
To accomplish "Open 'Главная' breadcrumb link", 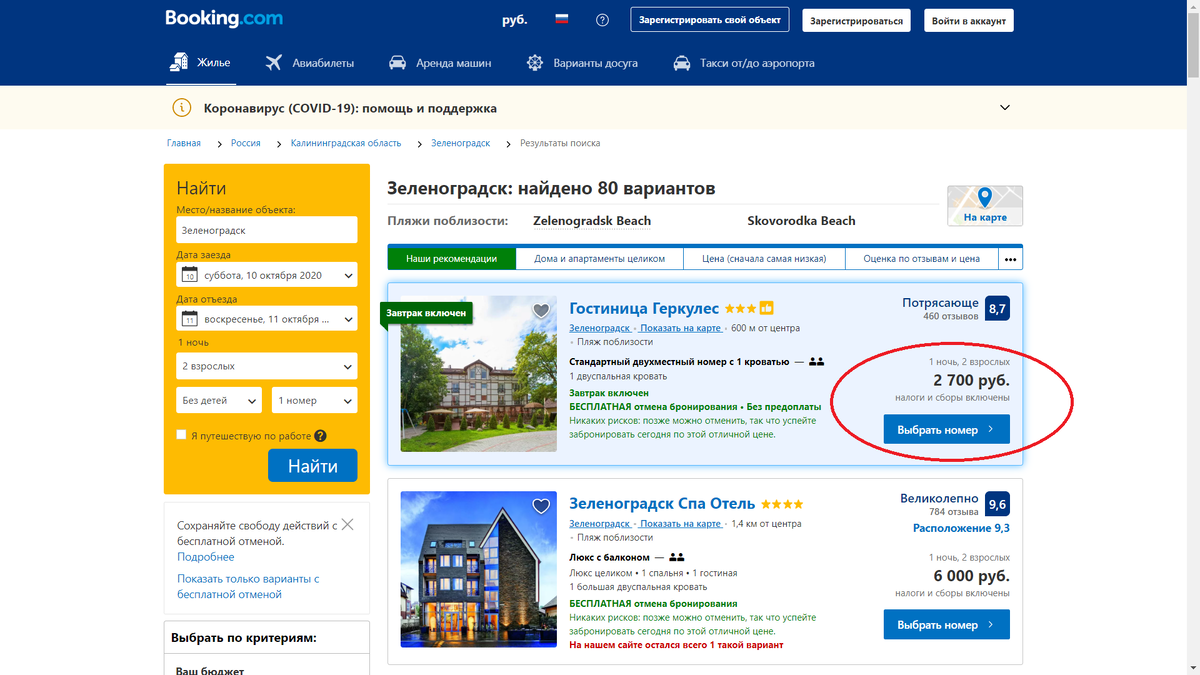I will [184, 143].
